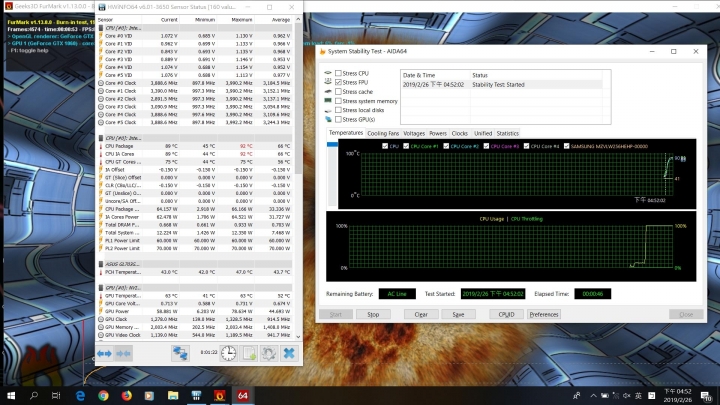Viewport: 720px width, 405px height.
Task: Select Core #0 Clock row
Action: [194, 83]
